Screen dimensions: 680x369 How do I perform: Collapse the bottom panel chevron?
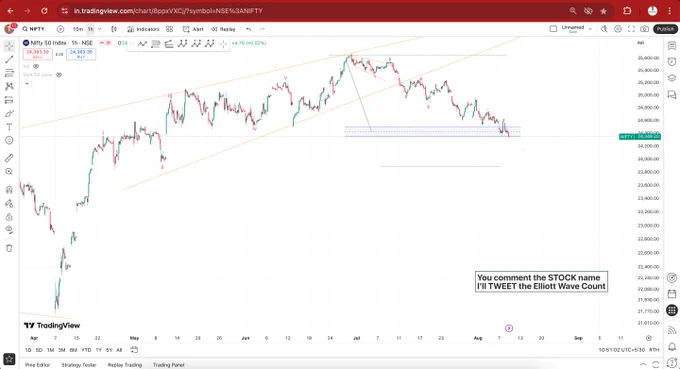(x=643, y=364)
